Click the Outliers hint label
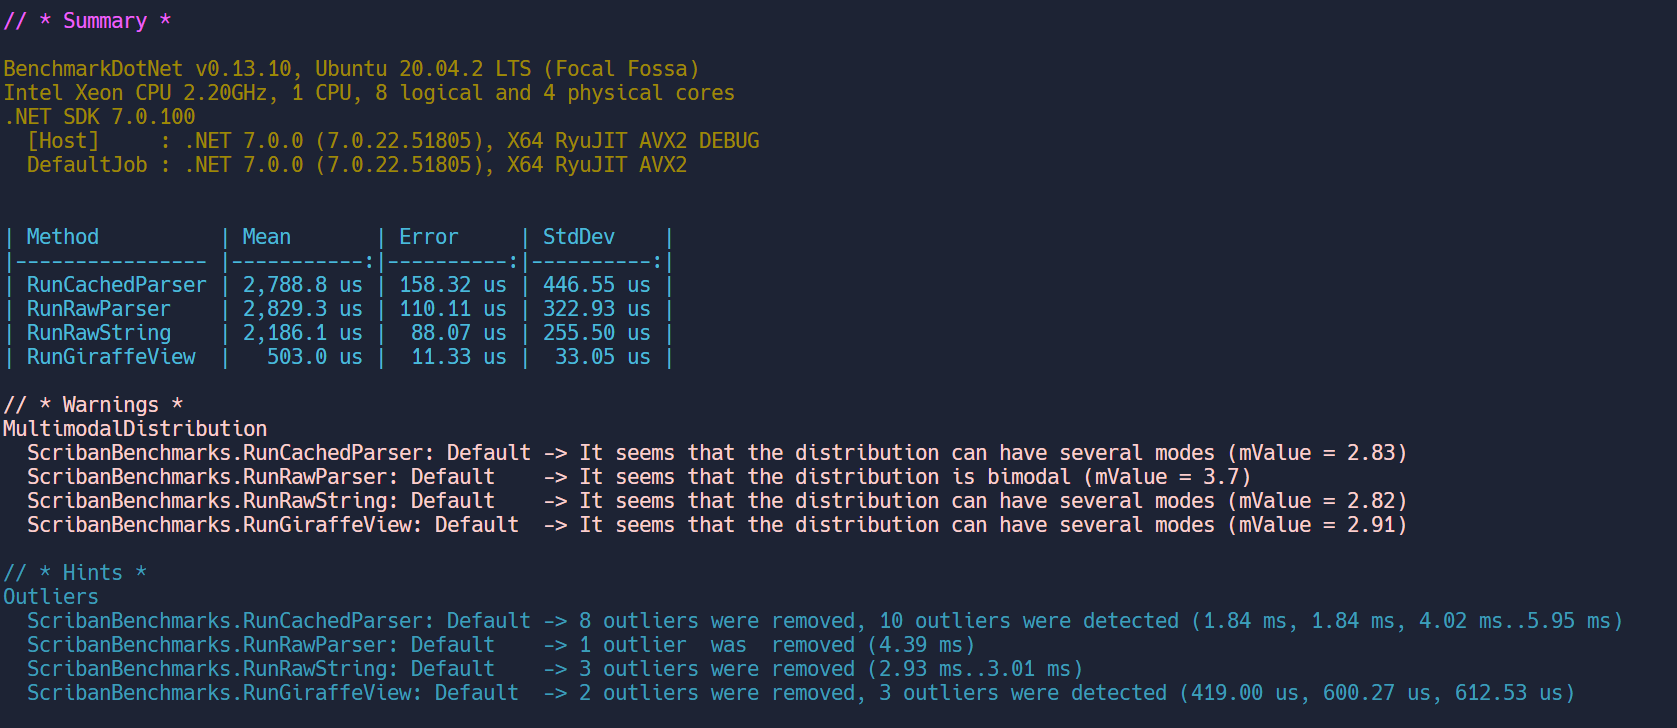Screen dimensions: 1677x728 [51, 597]
